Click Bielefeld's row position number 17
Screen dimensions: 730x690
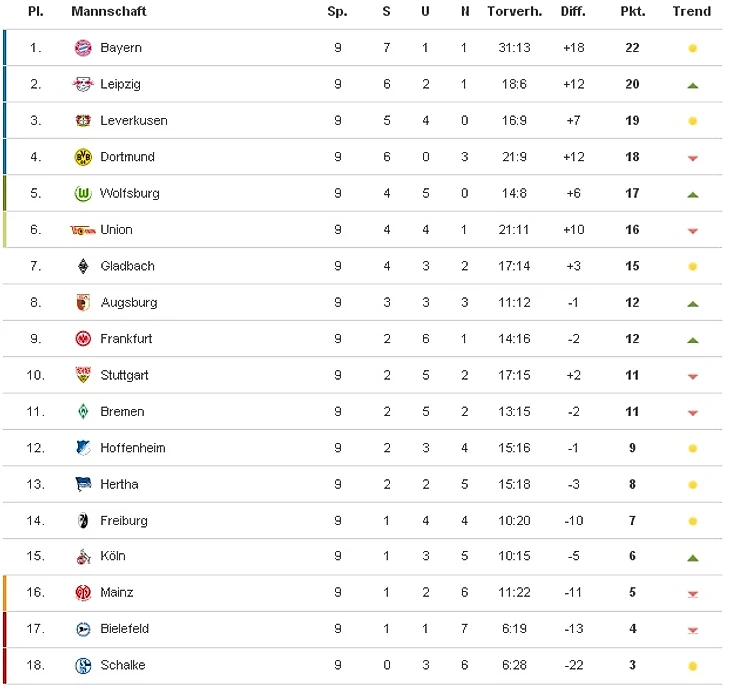click(36, 629)
